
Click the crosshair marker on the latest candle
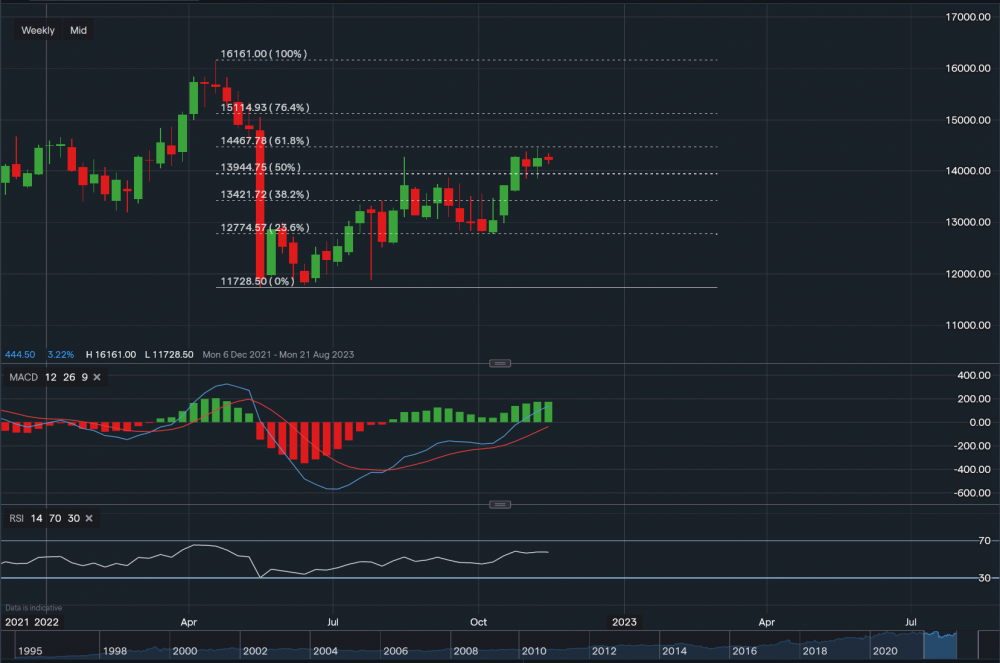tap(550, 158)
